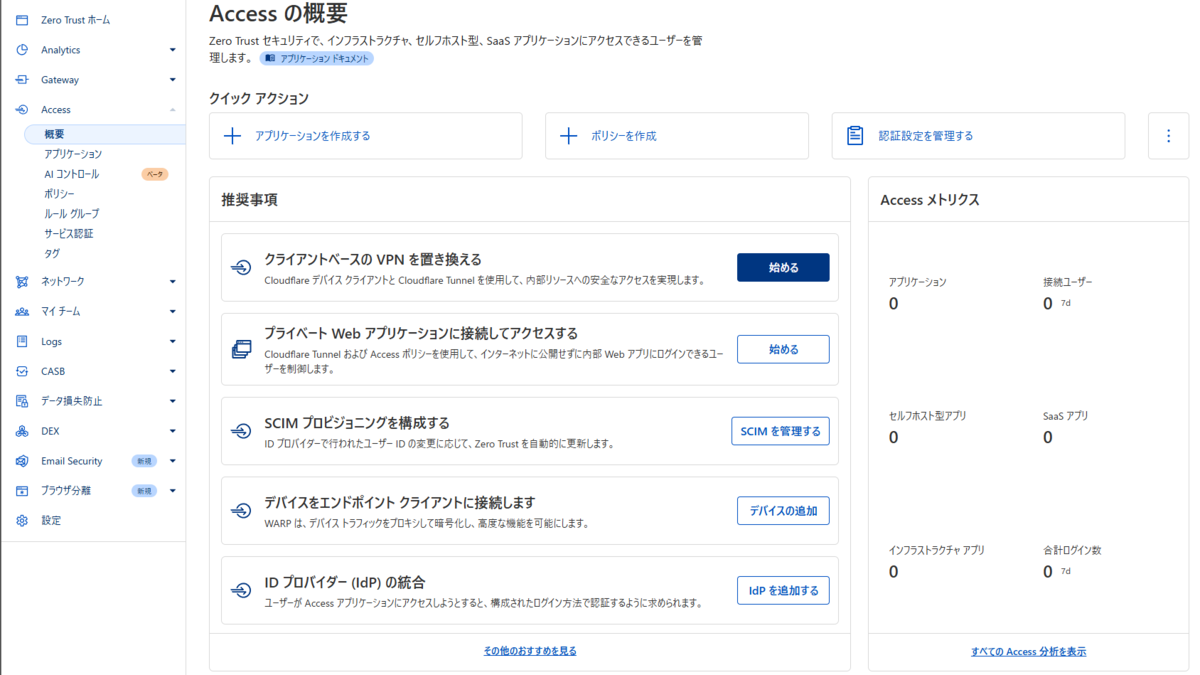Viewport: 1200px width, 675px height.
Task: Click 始める for プライベート Web アプリケーション
Action: click(x=783, y=349)
